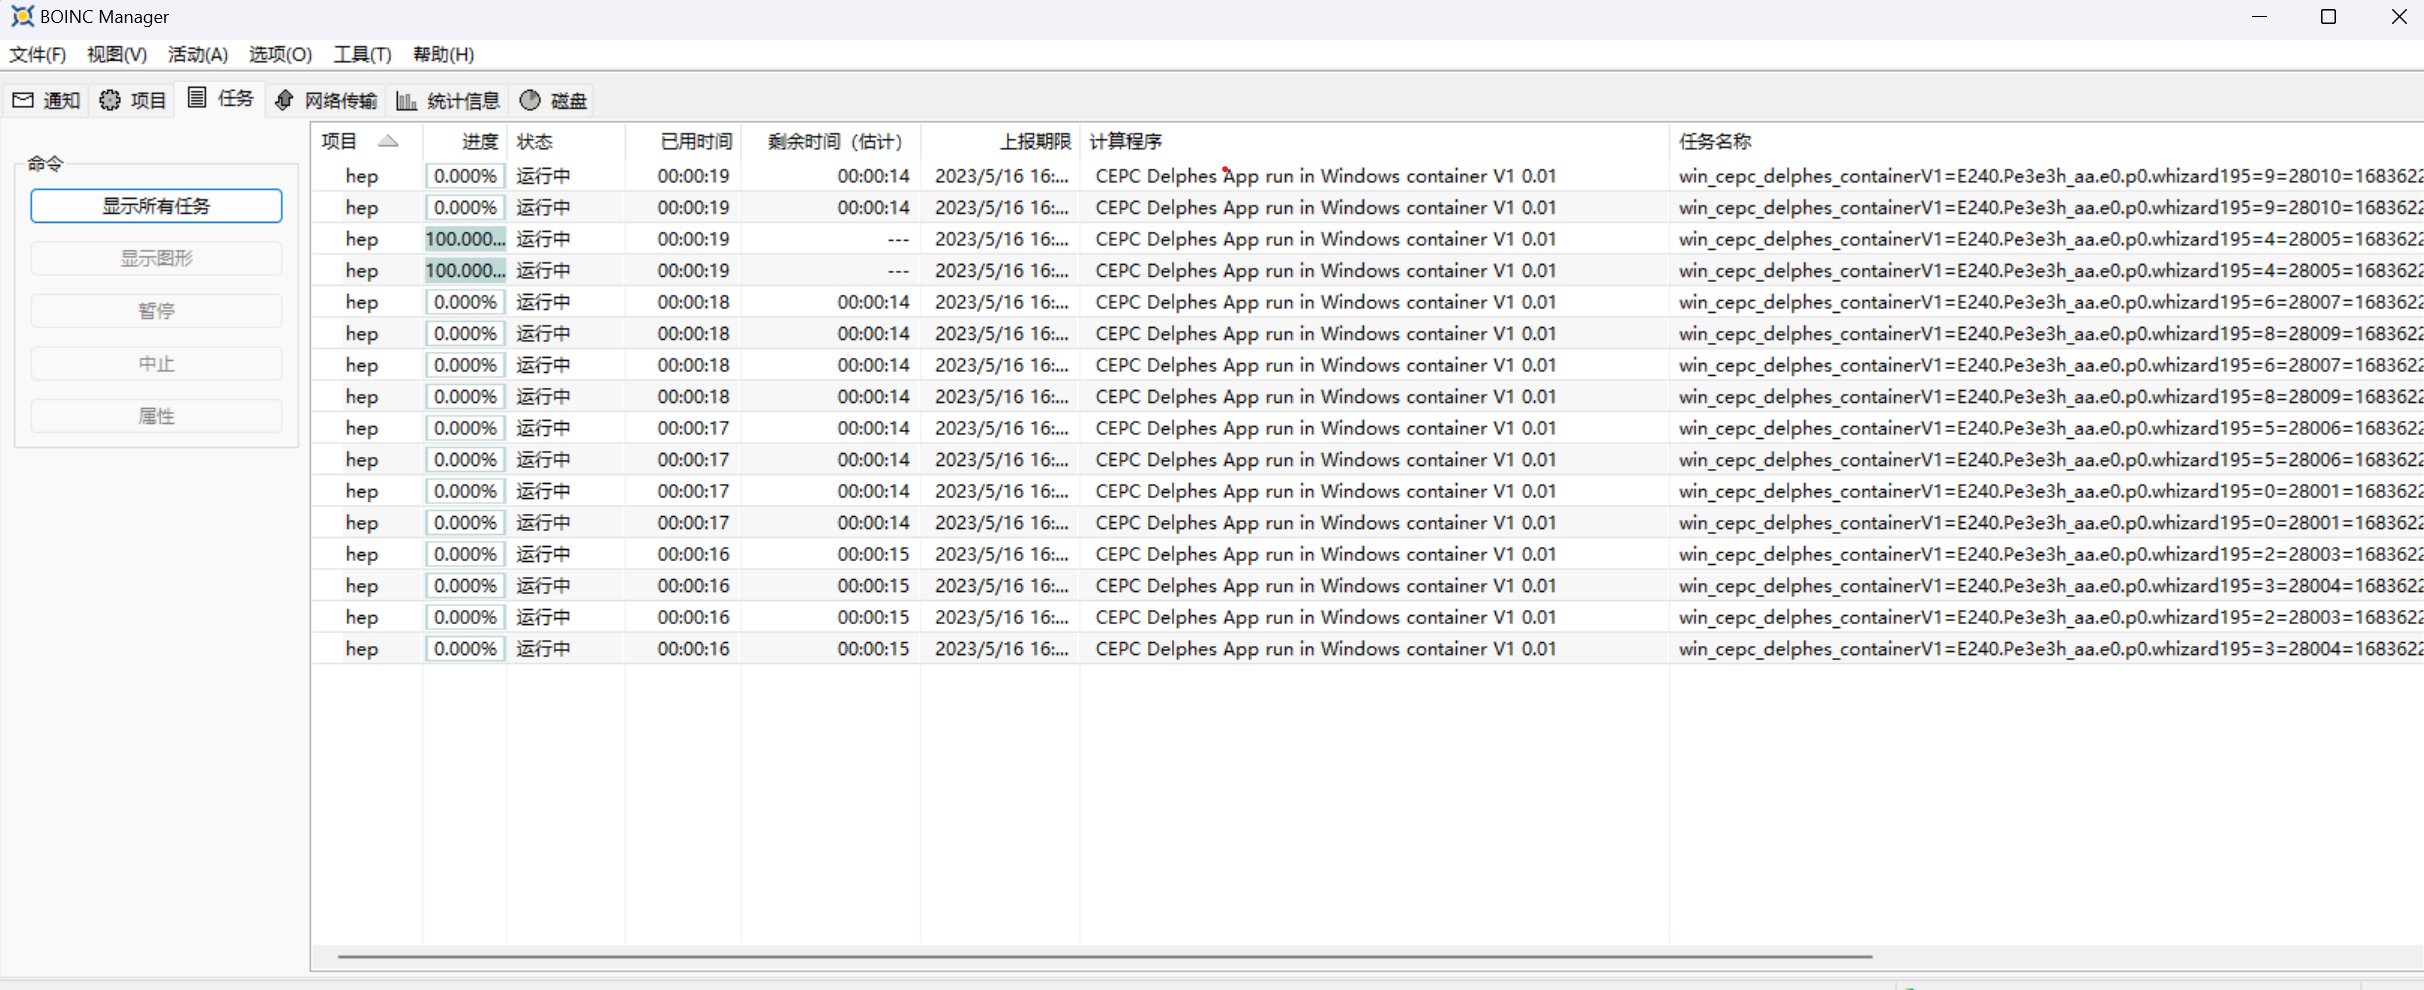Click the 显示图形 button
The width and height of the screenshot is (2424, 990).
click(156, 258)
